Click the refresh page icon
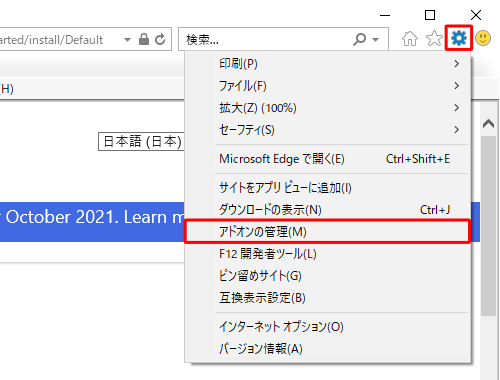 click(160, 39)
